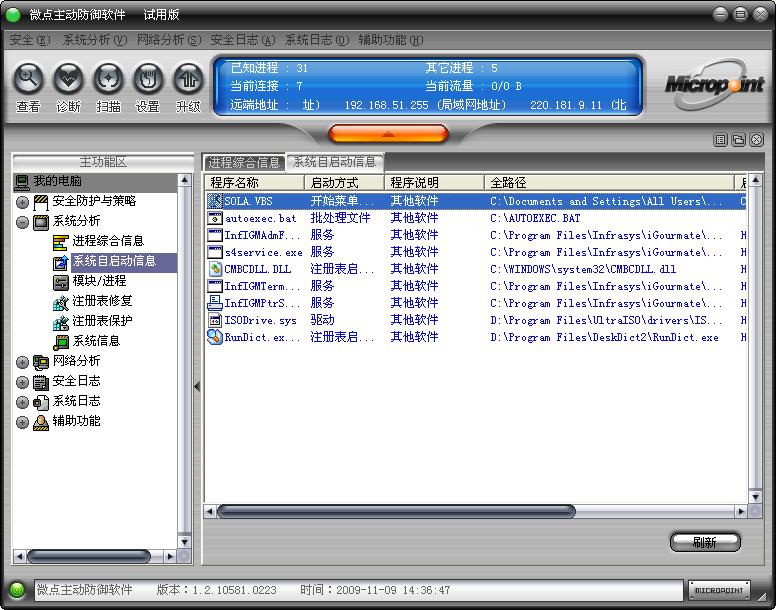Switch to the 进程综合信息 tab
The image size is (776, 610).
click(x=244, y=162)
